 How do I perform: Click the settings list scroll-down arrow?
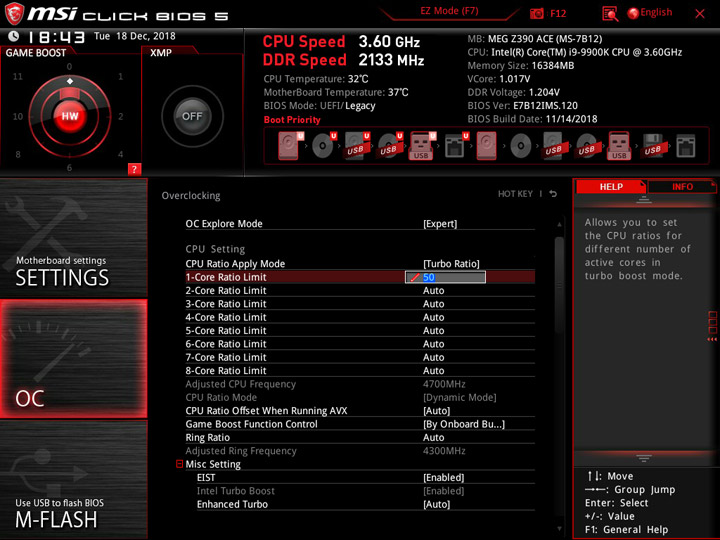point(559,529)
